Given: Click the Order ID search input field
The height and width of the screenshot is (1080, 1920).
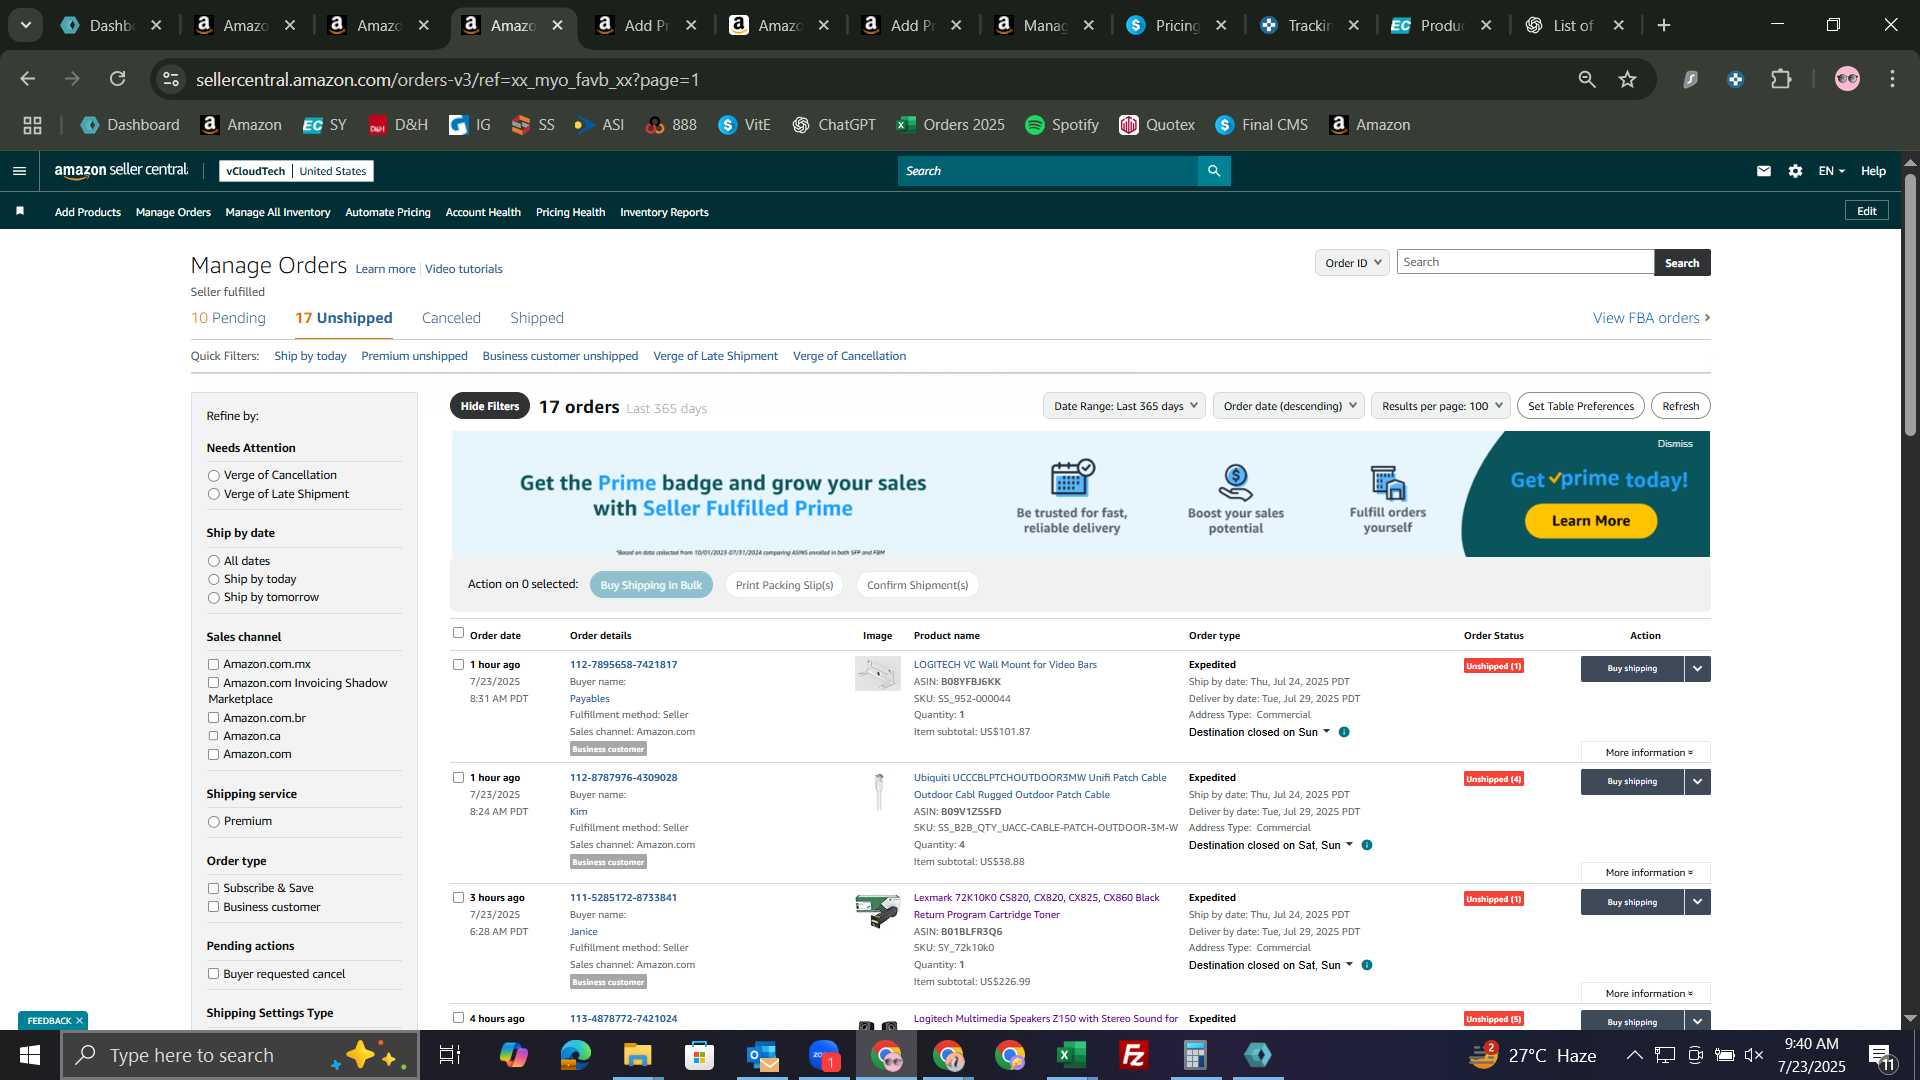Looking at the screenshot, I should (x=1525, y=262).
